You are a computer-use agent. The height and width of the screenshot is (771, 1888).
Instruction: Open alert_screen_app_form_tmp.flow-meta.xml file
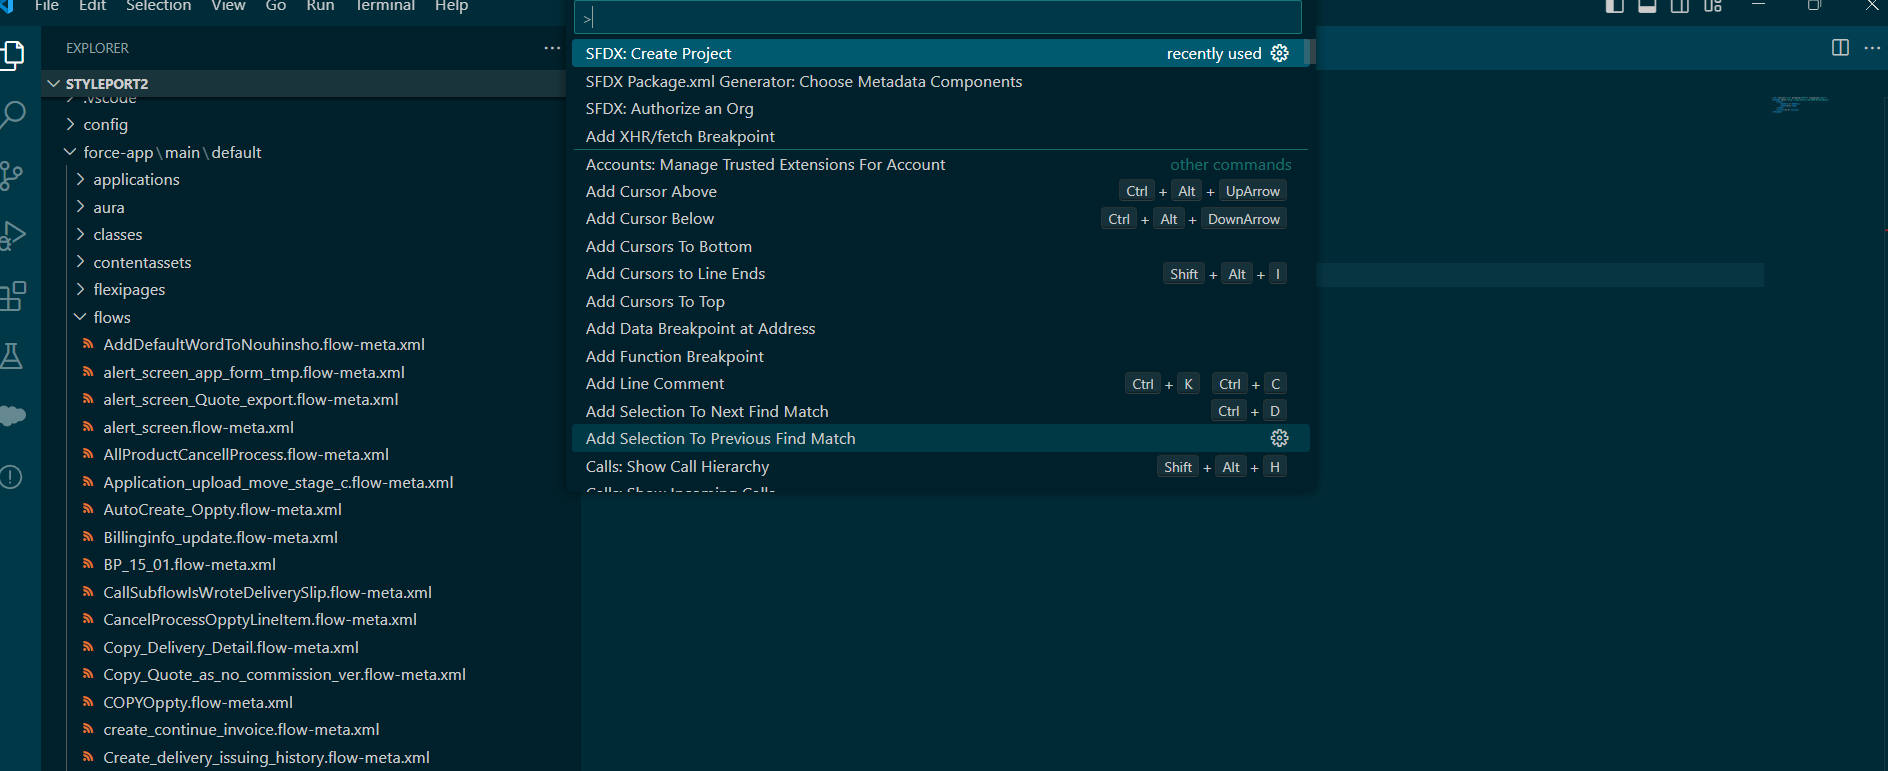click(x=254, y=372)
